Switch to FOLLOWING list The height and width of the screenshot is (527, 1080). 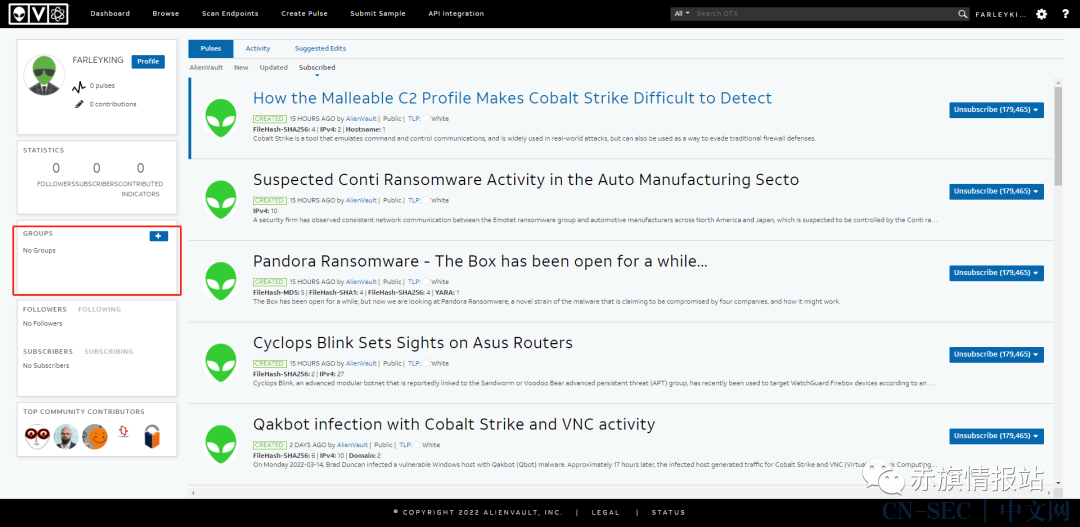(99, 309)
